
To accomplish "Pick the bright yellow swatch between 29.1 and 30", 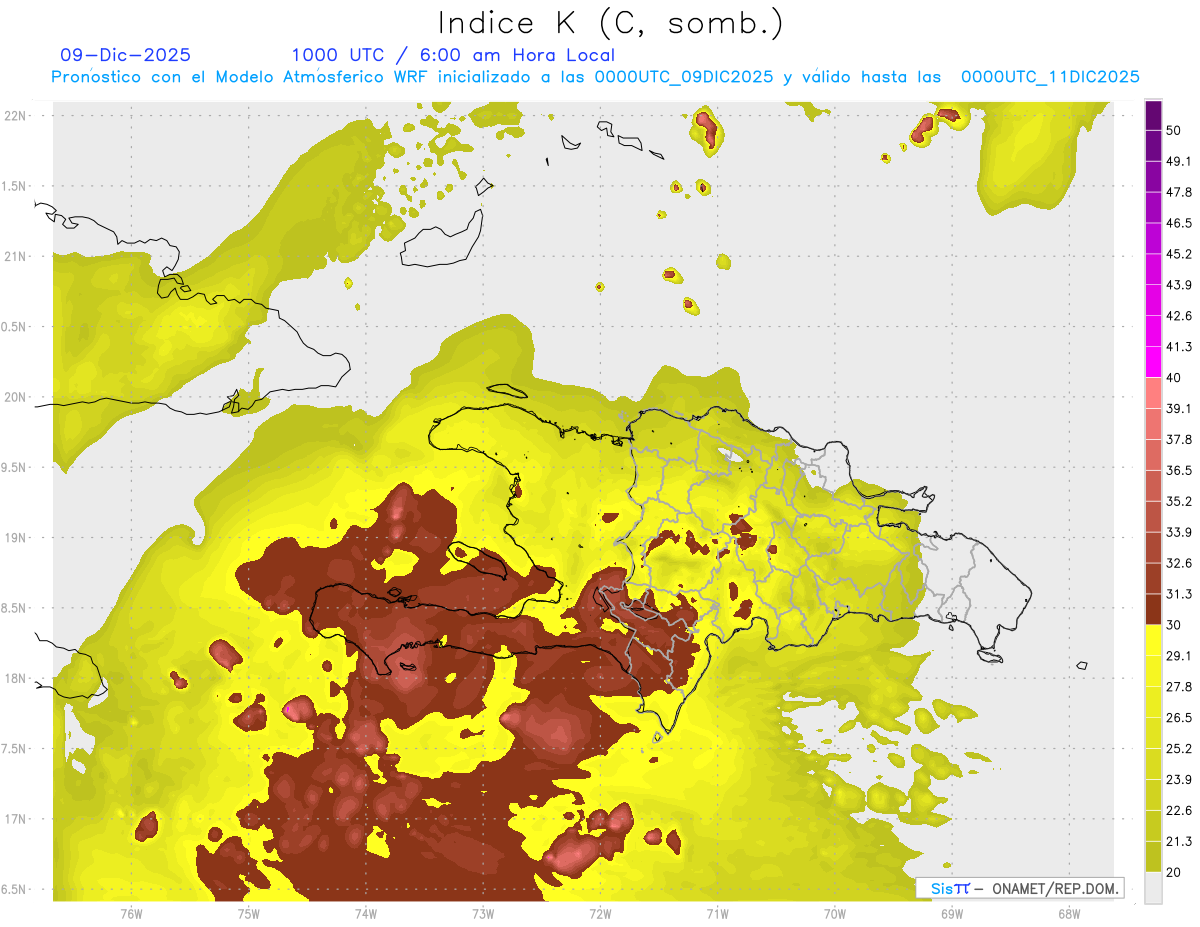I will [x=1153, y=640].
